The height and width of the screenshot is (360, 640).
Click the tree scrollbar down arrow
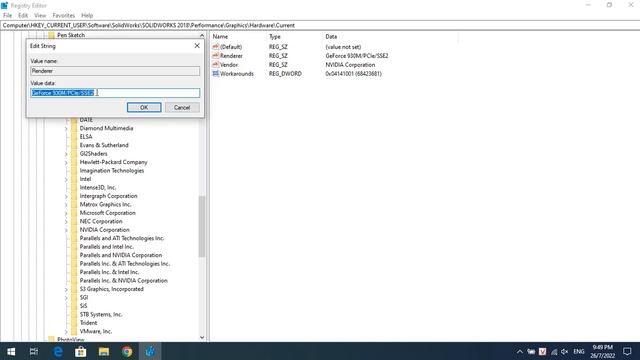coord(202,338)
